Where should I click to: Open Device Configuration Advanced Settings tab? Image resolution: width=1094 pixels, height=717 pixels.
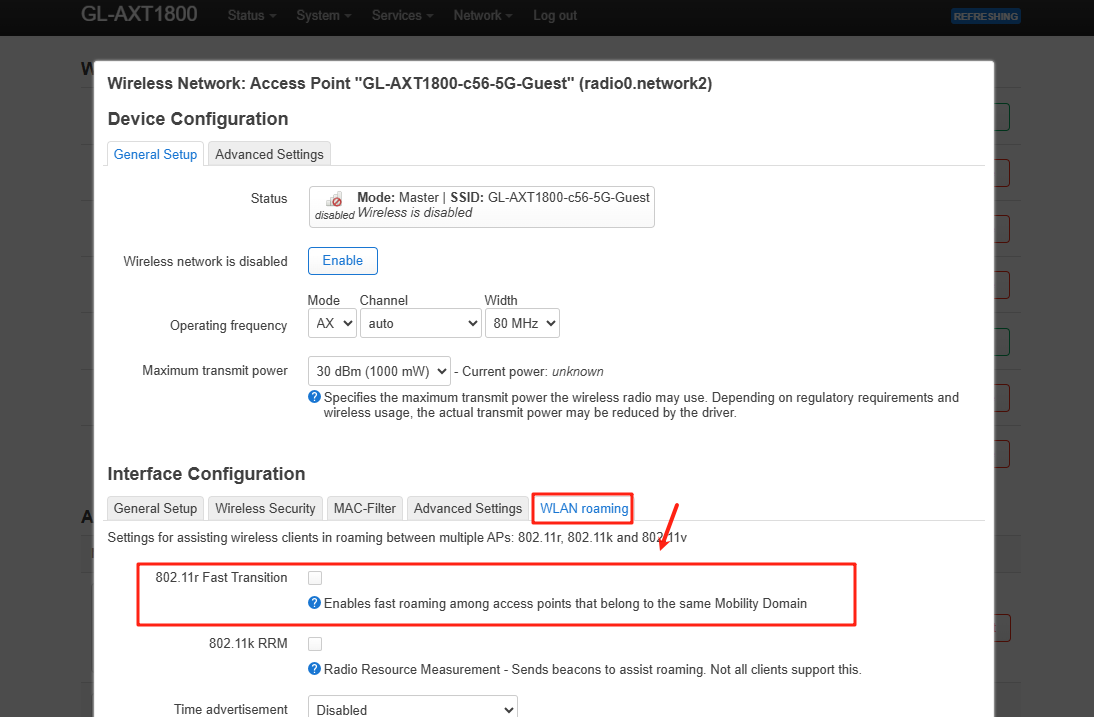point(269,154)
